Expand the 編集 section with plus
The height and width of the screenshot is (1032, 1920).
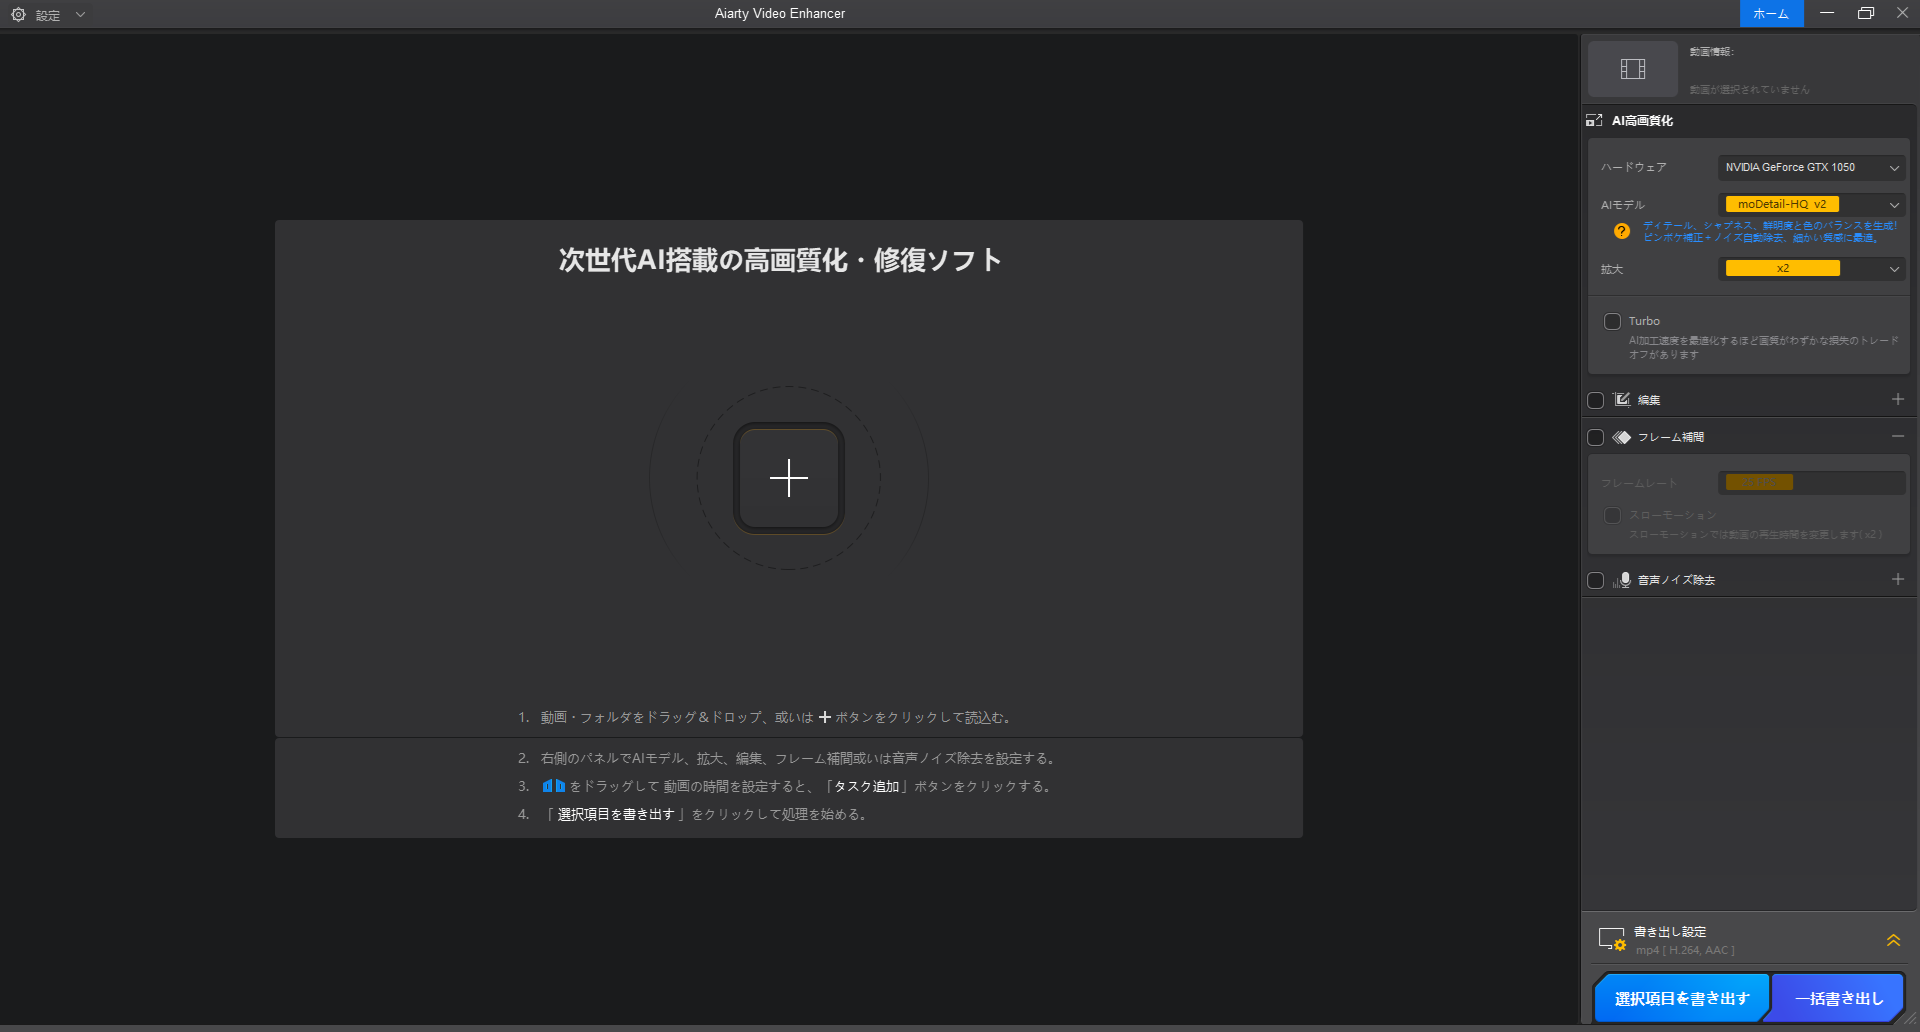click(x=1898, y=399)
